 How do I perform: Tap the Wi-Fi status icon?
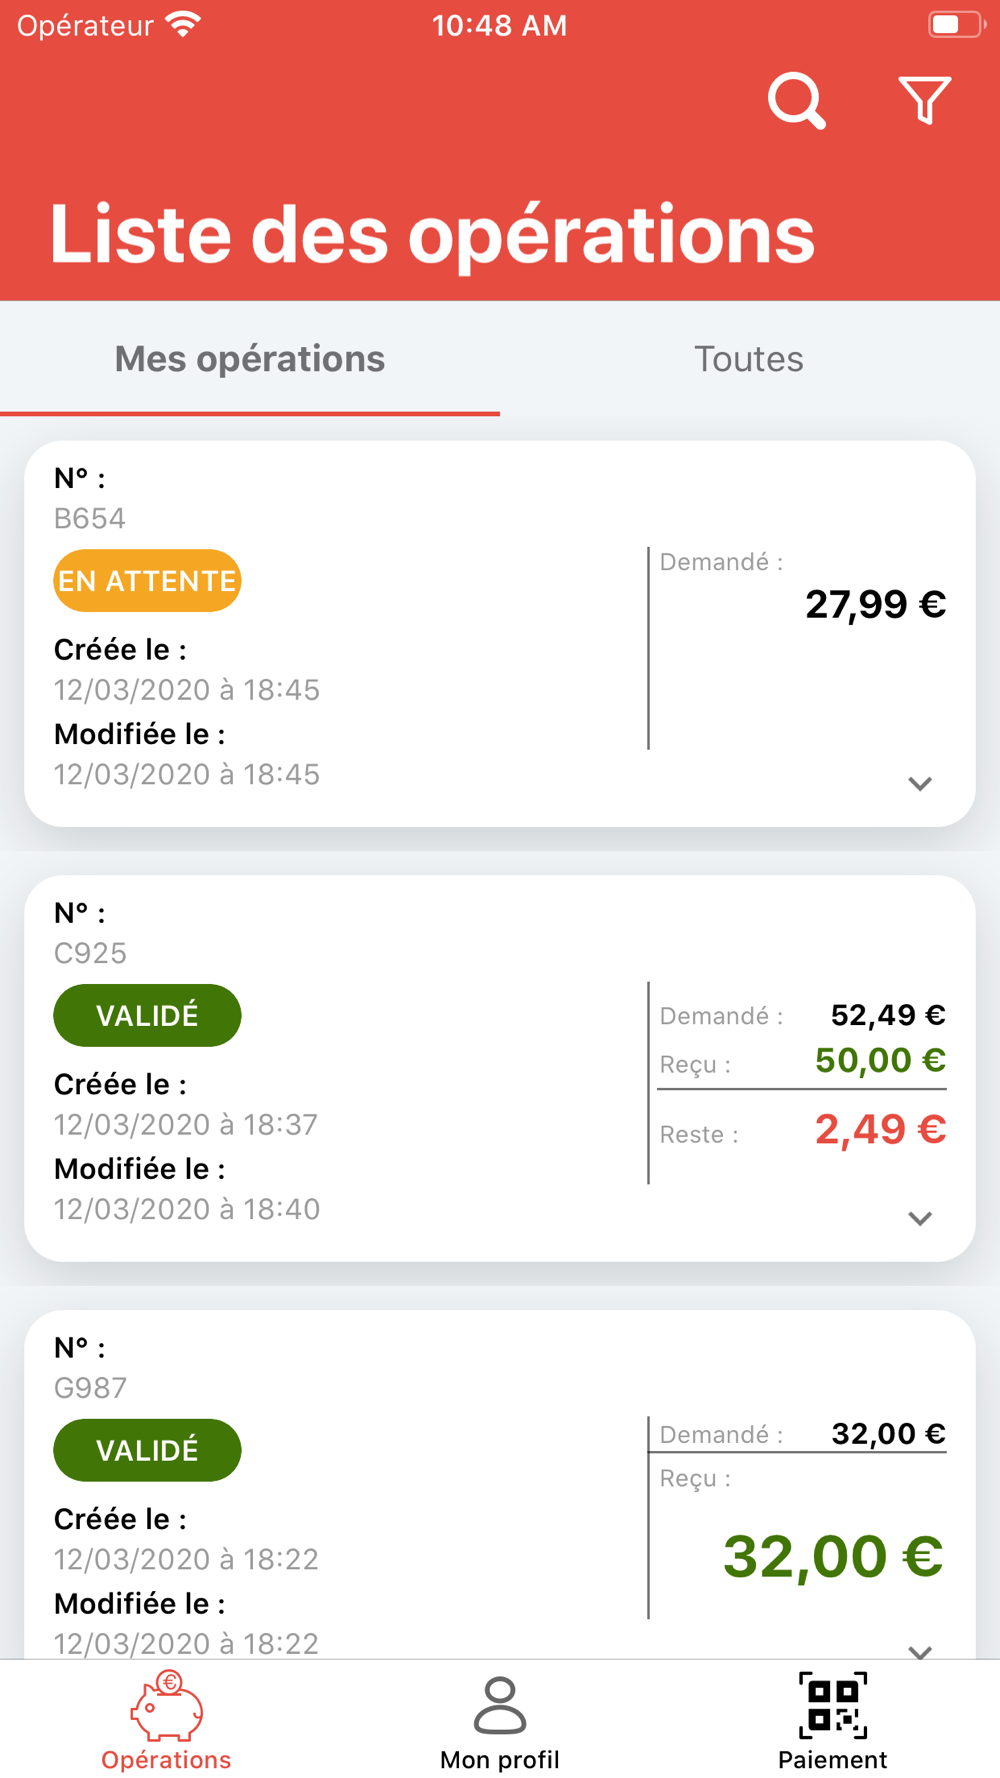click(183, 25)
